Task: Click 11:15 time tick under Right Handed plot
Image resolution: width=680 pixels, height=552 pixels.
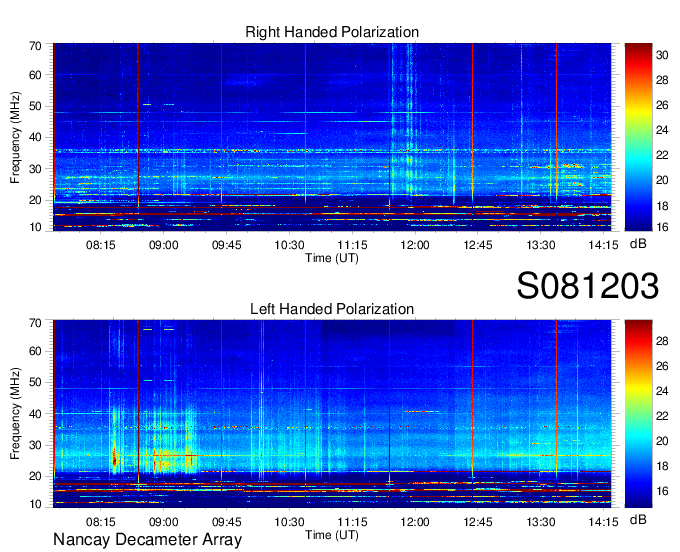Action: 352,245
